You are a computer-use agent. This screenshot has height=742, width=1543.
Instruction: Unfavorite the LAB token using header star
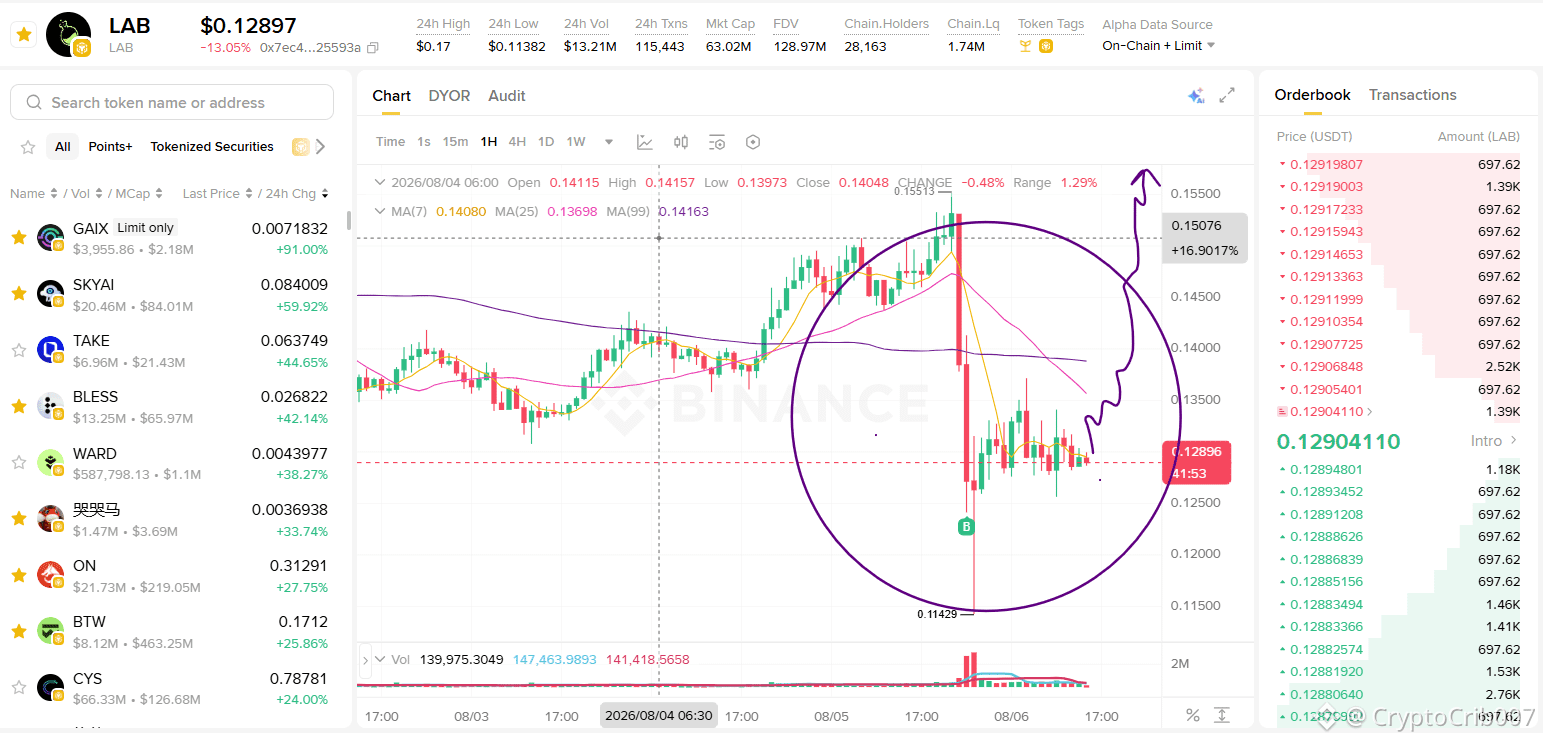coord(24,34)
